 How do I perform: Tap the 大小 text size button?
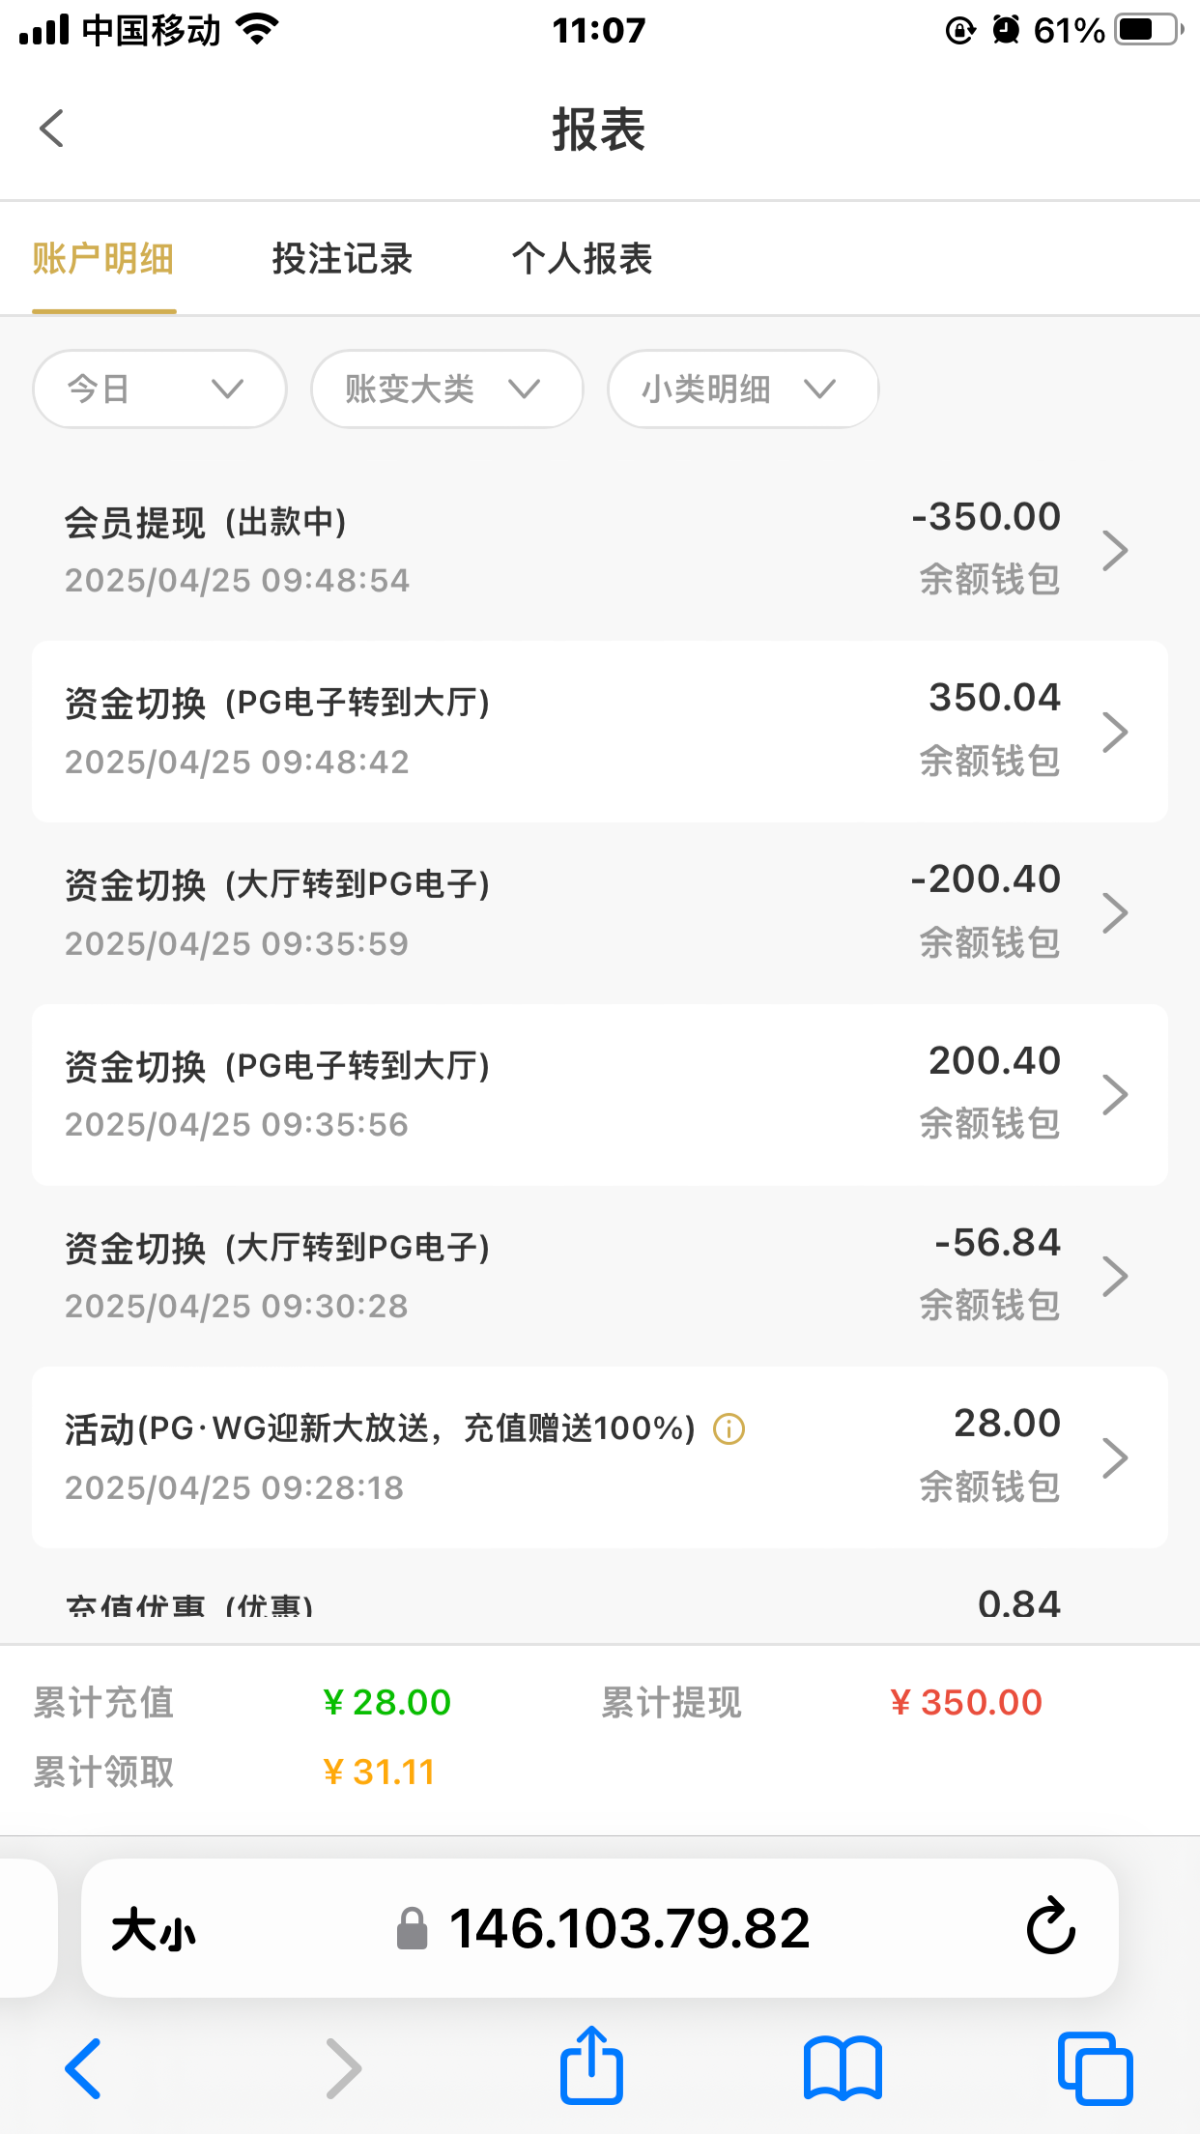point(153,1929)
